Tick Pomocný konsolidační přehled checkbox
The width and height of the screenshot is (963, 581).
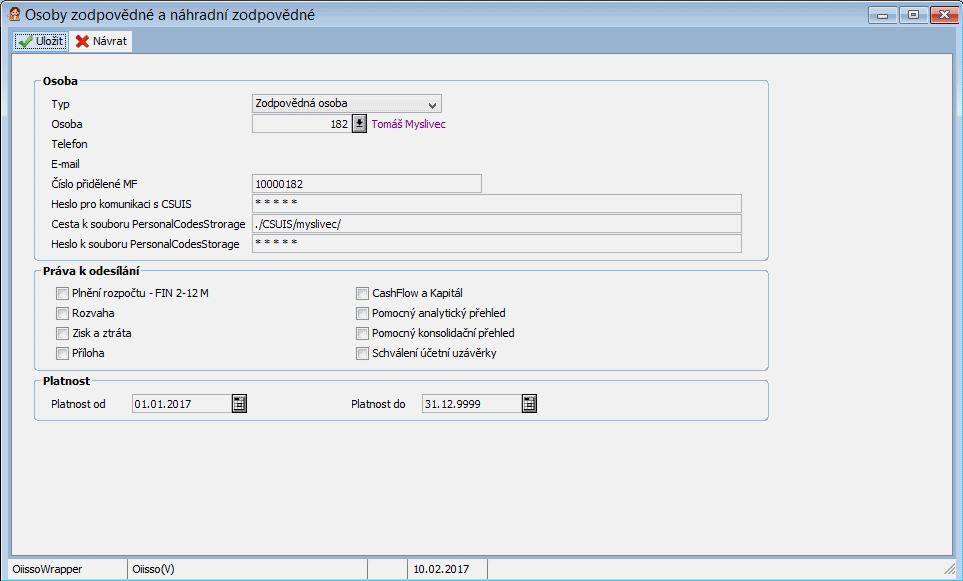click(x=363, y=333)
